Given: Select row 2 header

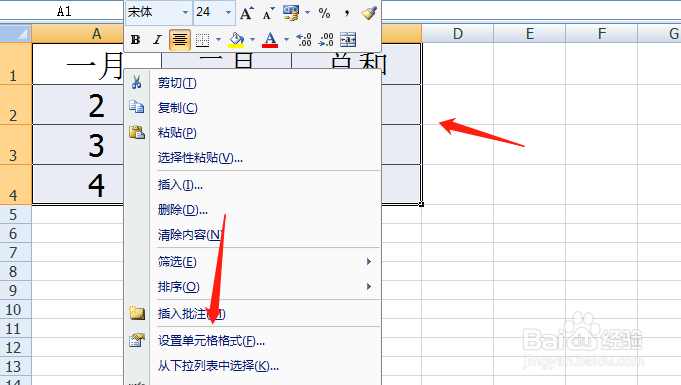Looking at the screenshot, I should pos(16,105).
